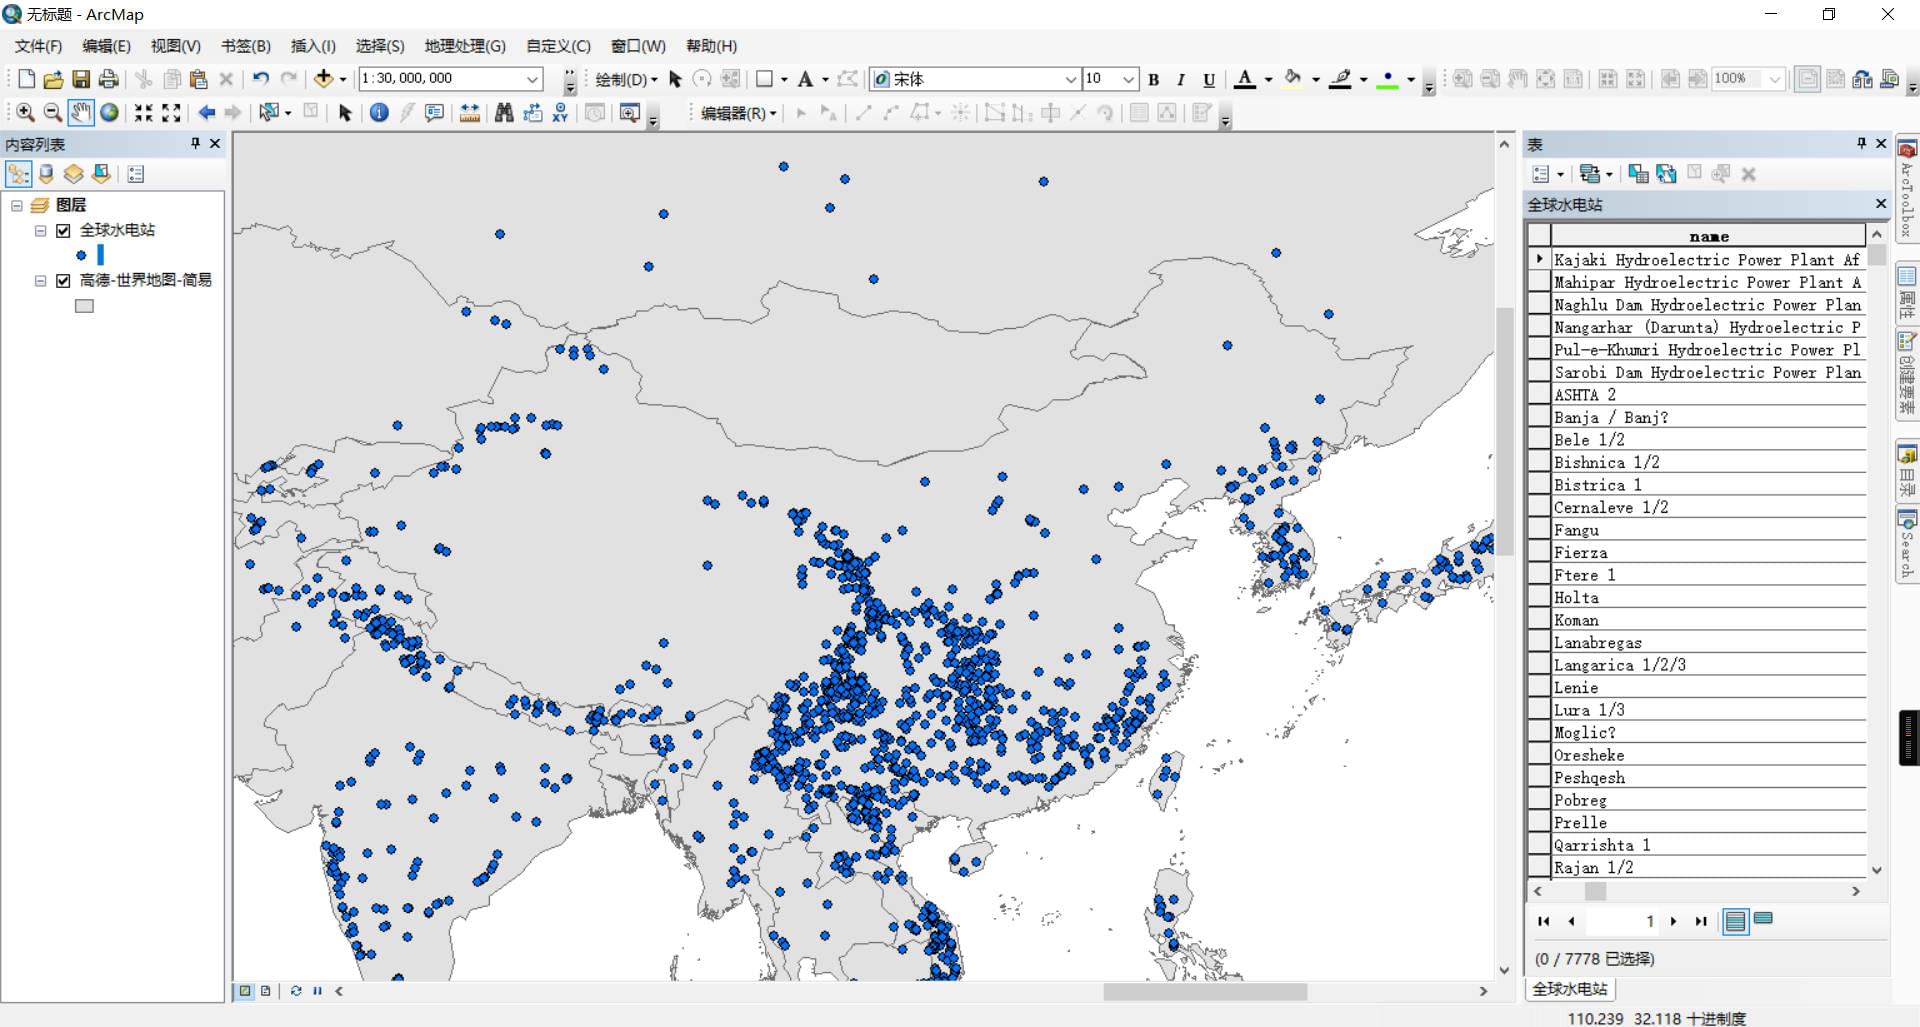The width and height of the screenshot is (1920, 1027).
Task: Click the HTML Popup tool
Action: click(x=434, y=113)
